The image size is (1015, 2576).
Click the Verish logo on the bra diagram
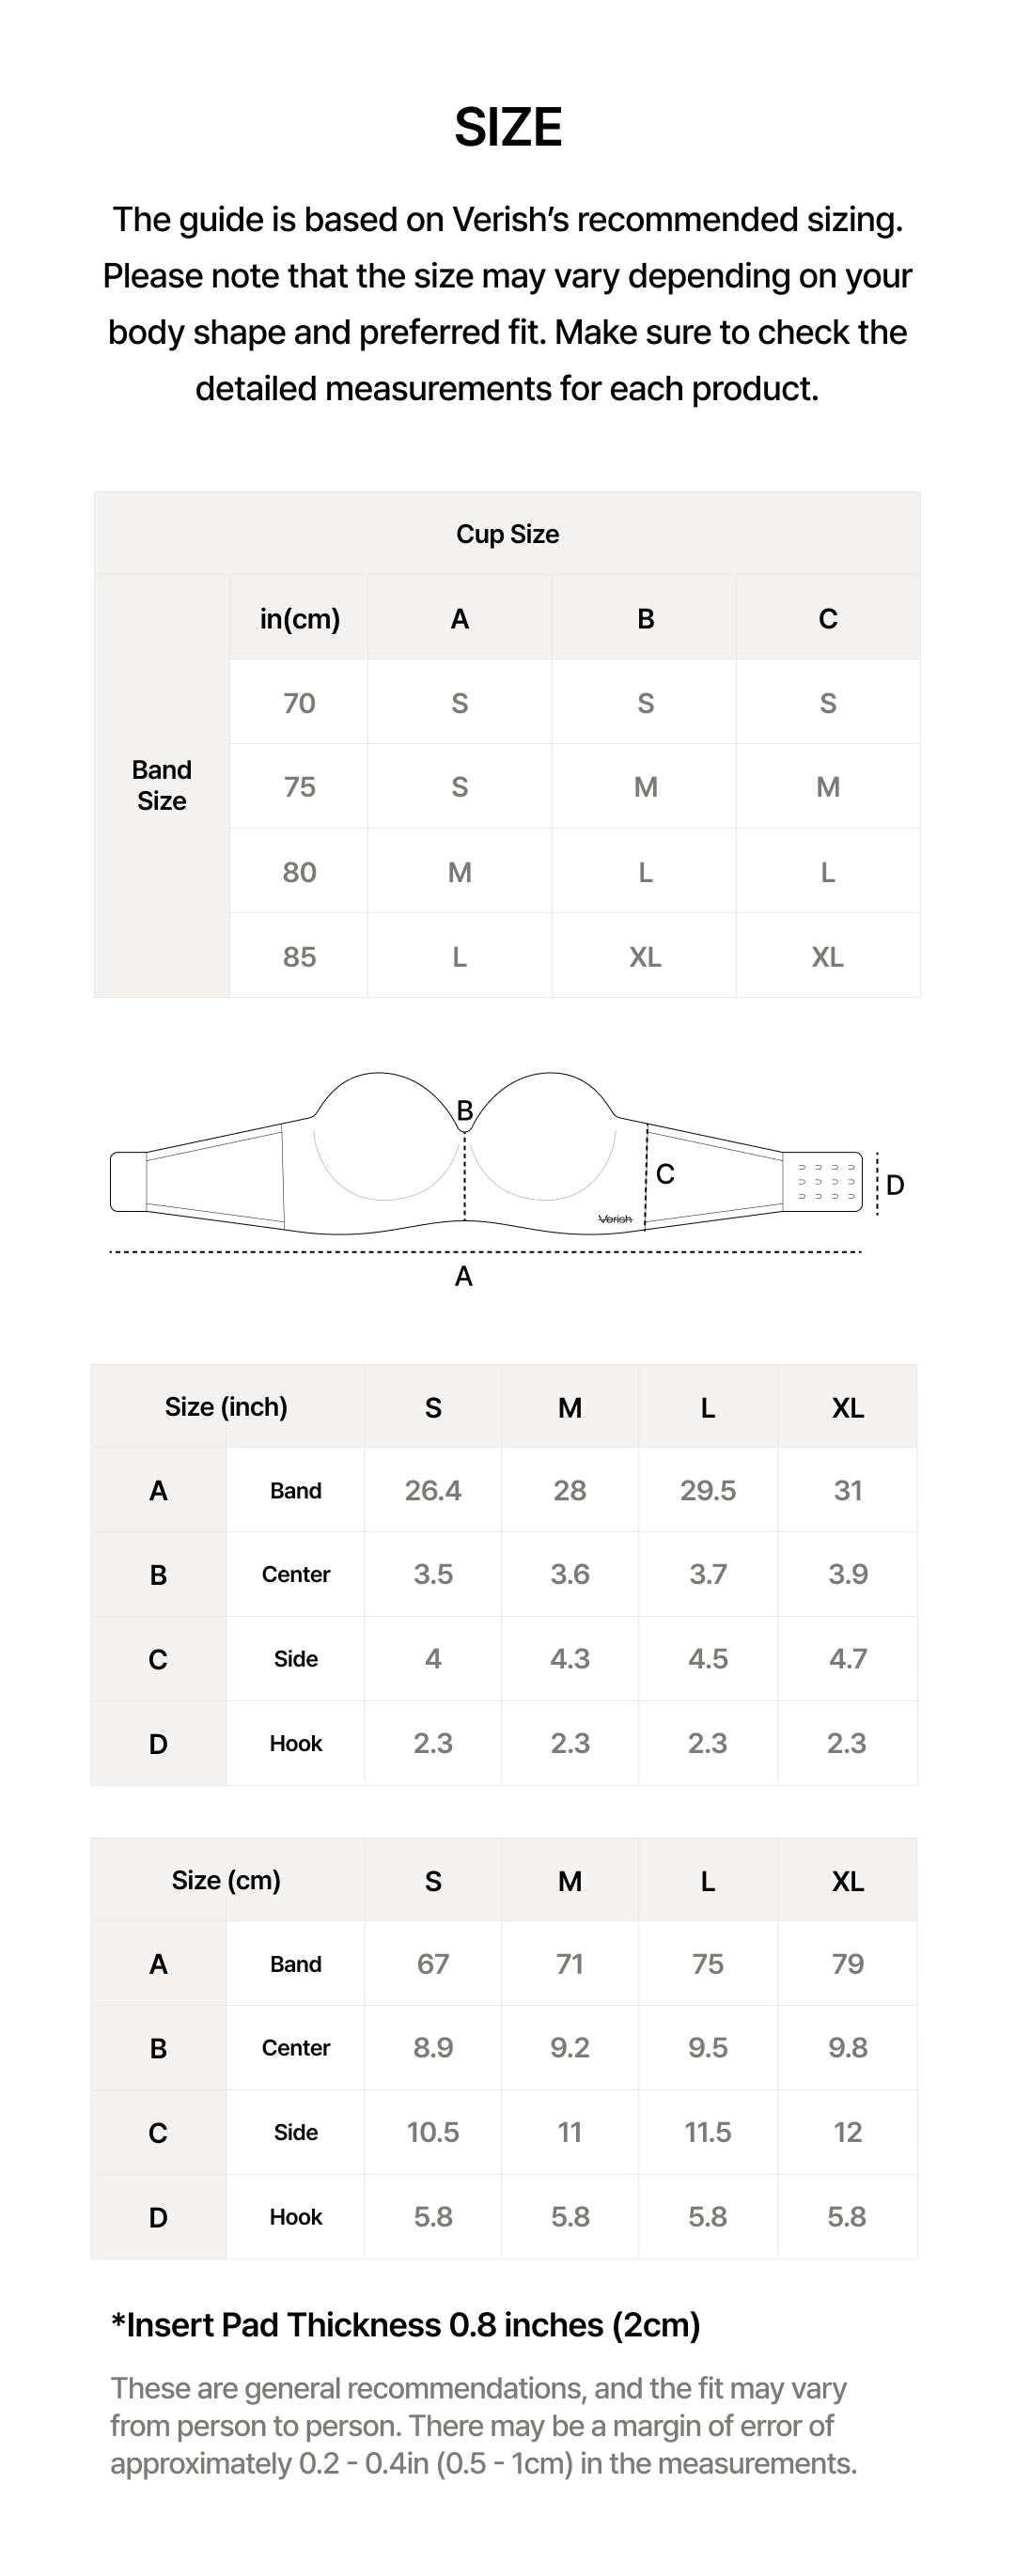click(x=615, y=1219)
